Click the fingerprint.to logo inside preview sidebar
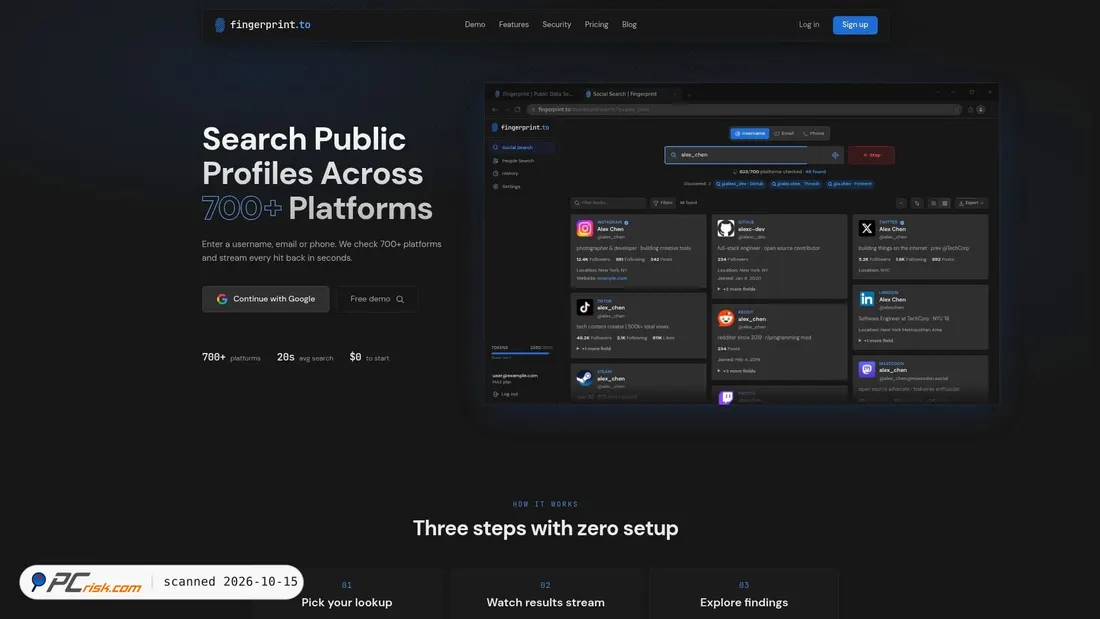Viewport: 1100px width, 619px height. (521, 128)
